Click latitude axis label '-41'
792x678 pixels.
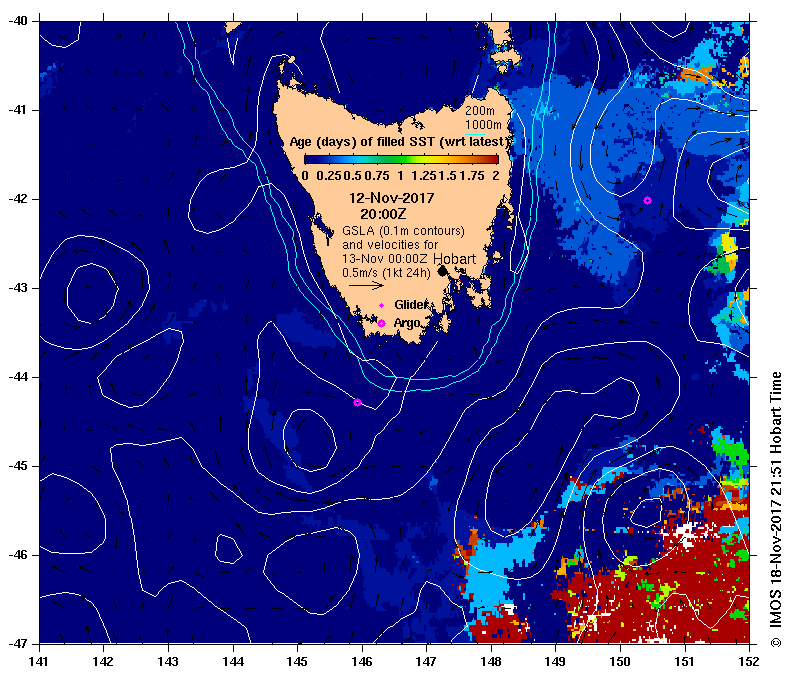tap(18, 110)
